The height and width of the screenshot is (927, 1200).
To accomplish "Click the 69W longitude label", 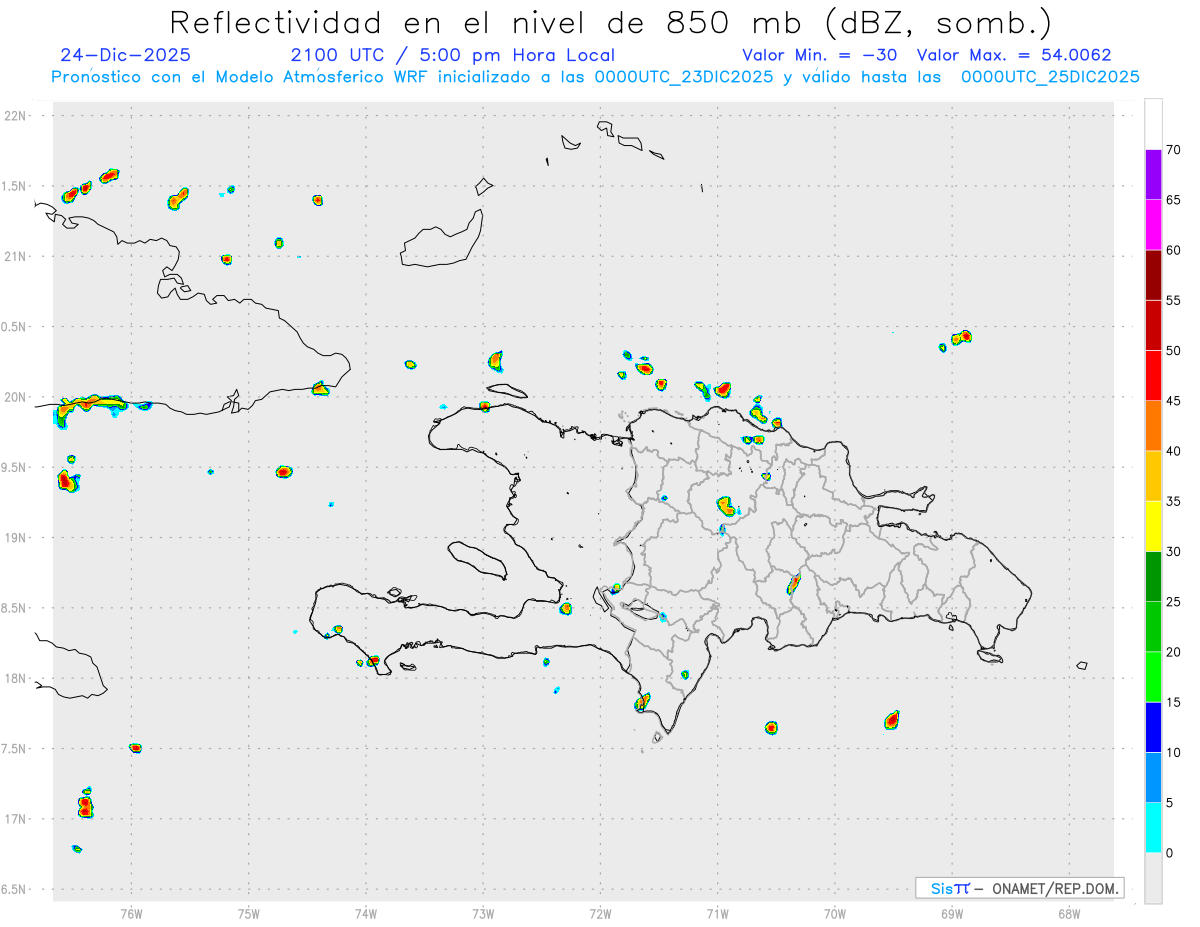I will tap(952, 914).
